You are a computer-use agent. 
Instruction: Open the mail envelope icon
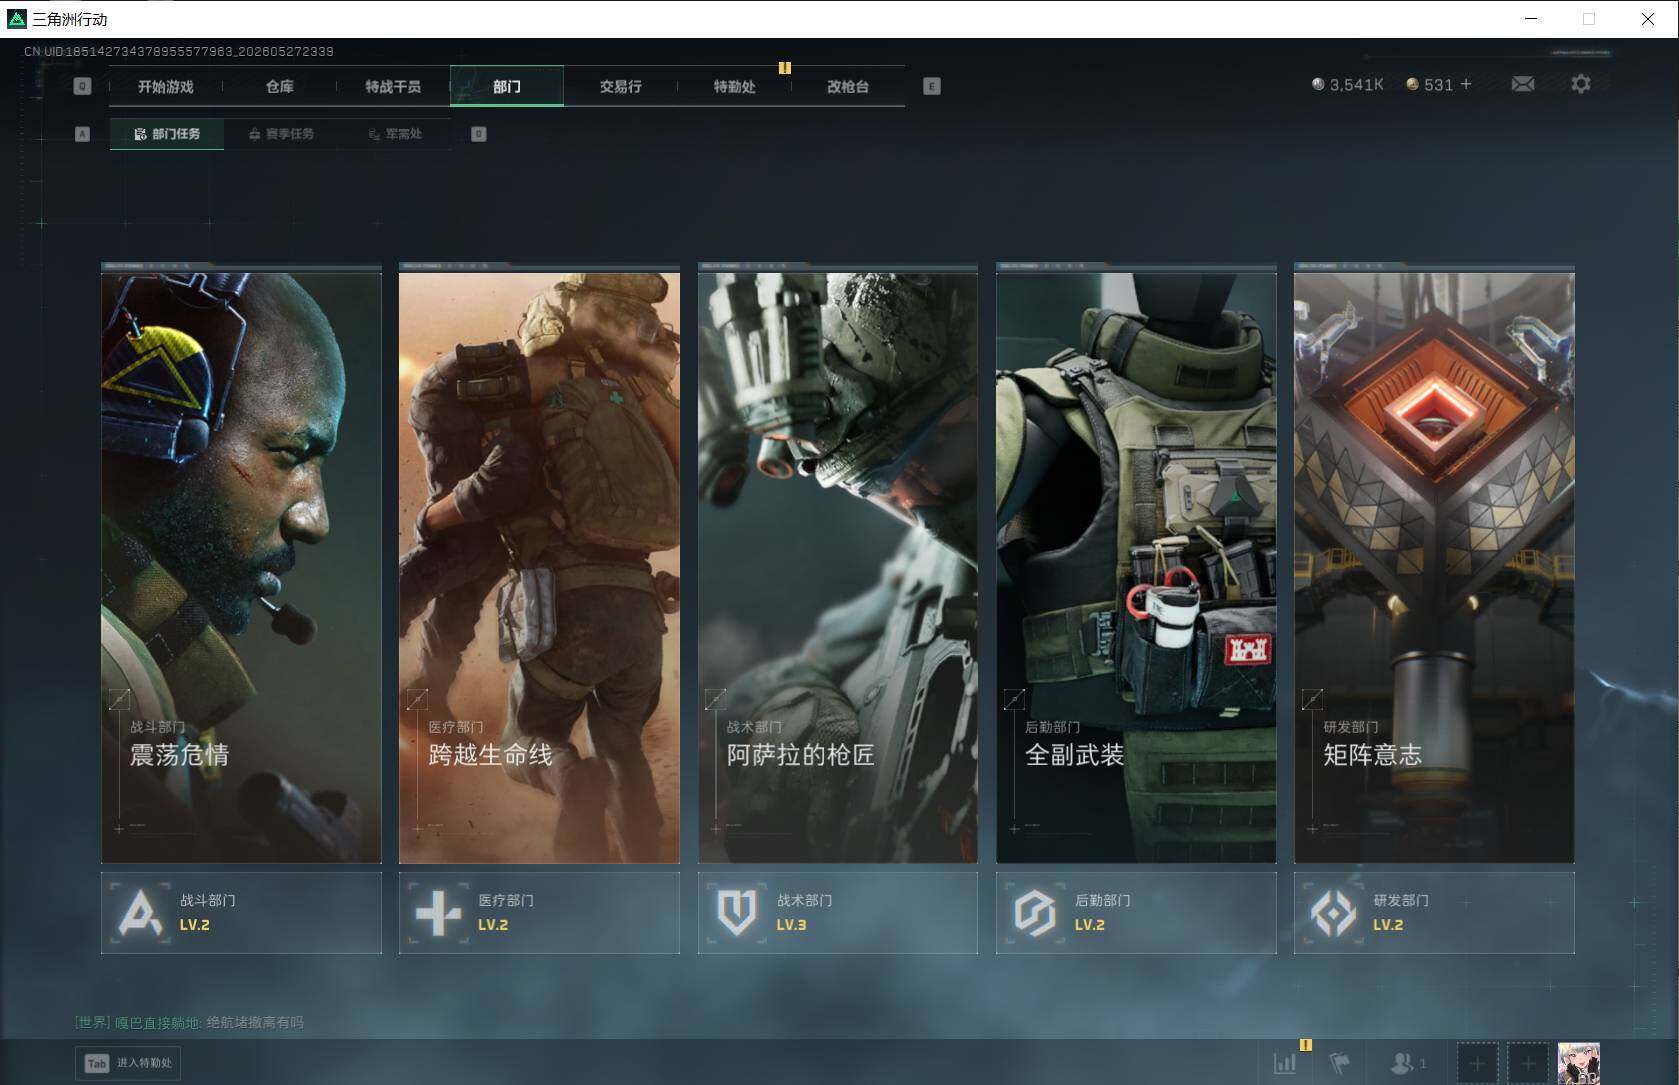pos(1523,84)
